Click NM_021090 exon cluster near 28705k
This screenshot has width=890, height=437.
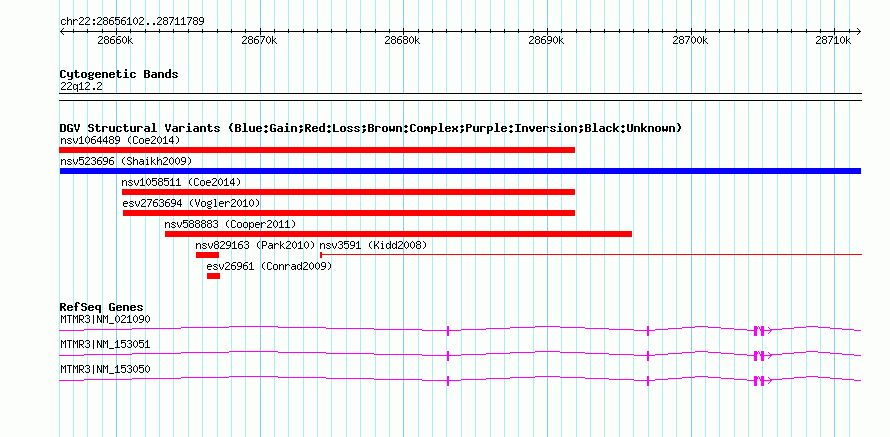[759, 331]
